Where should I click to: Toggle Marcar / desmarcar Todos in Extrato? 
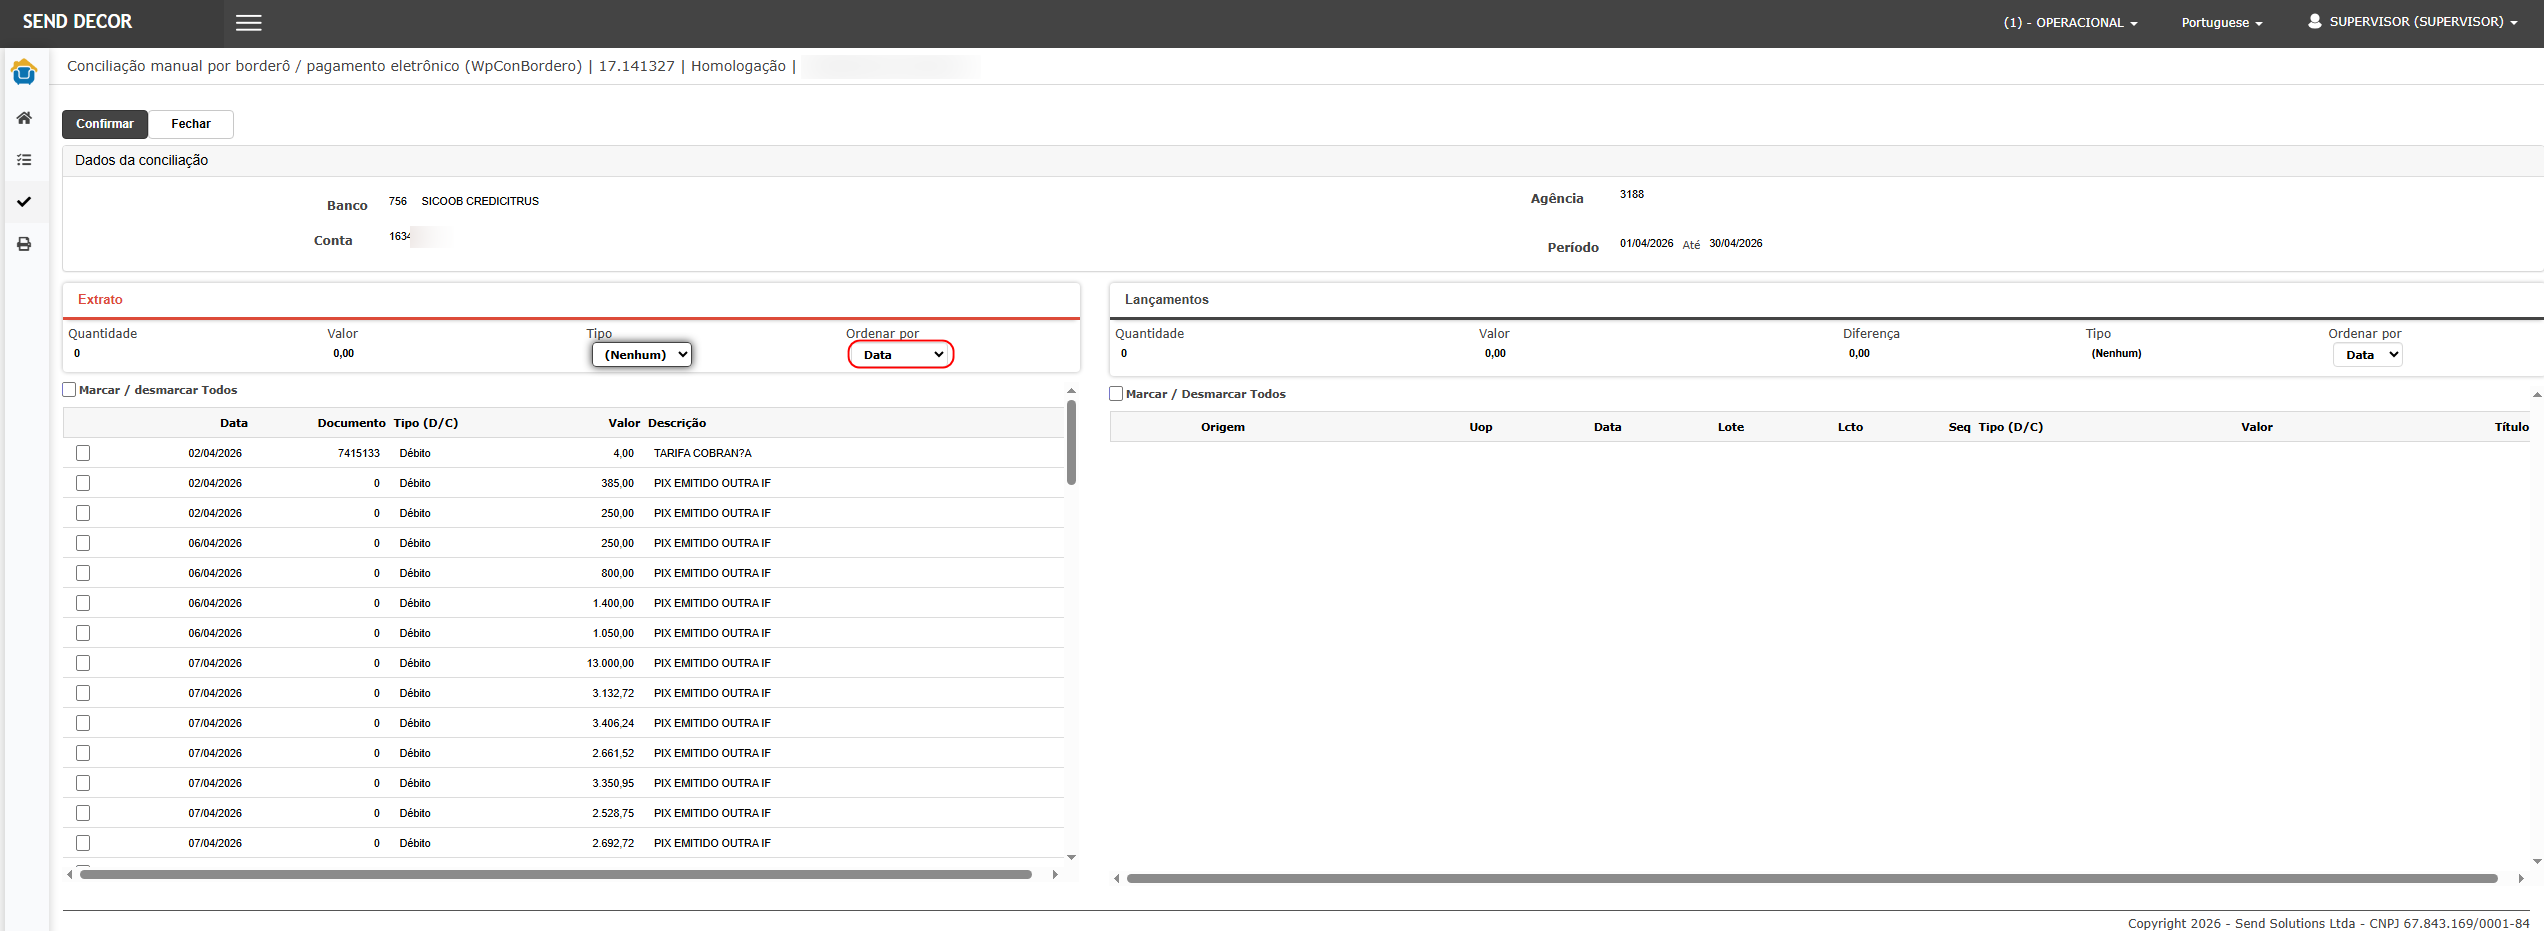click(69, 390)
